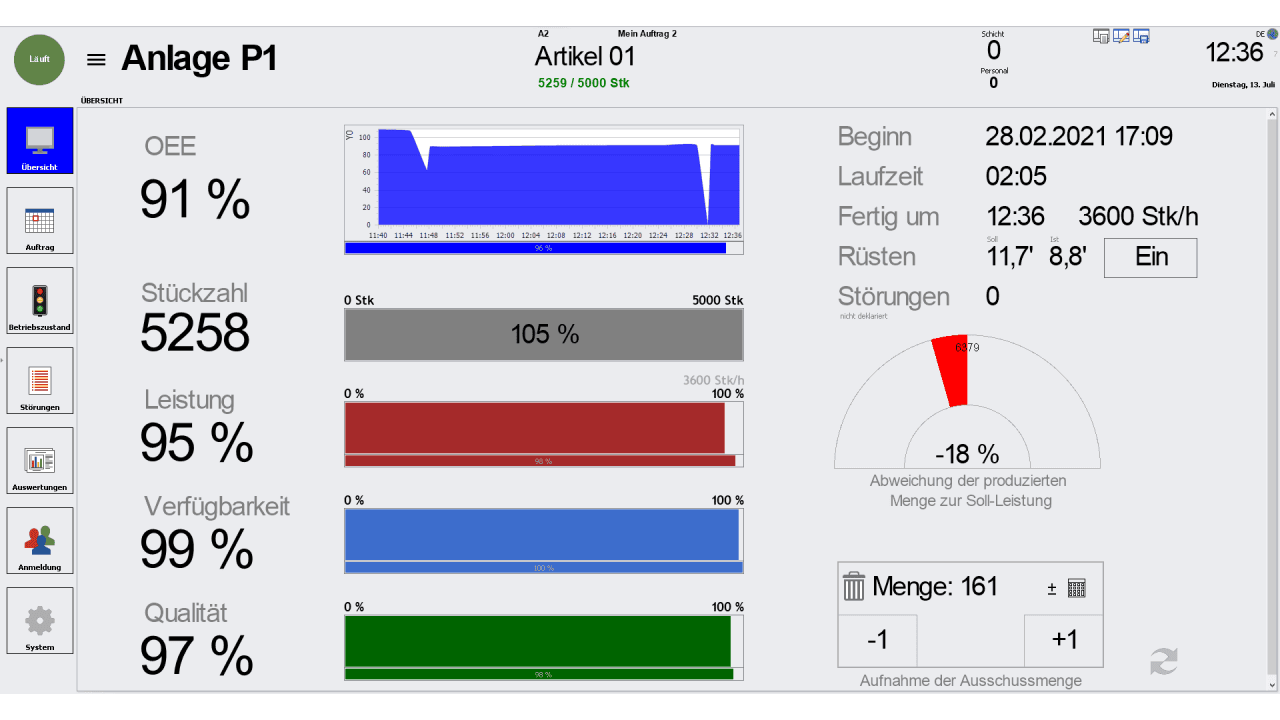Image resolution: width=1280 pixels, height=720 pixels.
Task: Click the trash can scrap icon
Action: click(x=853, y=586)
